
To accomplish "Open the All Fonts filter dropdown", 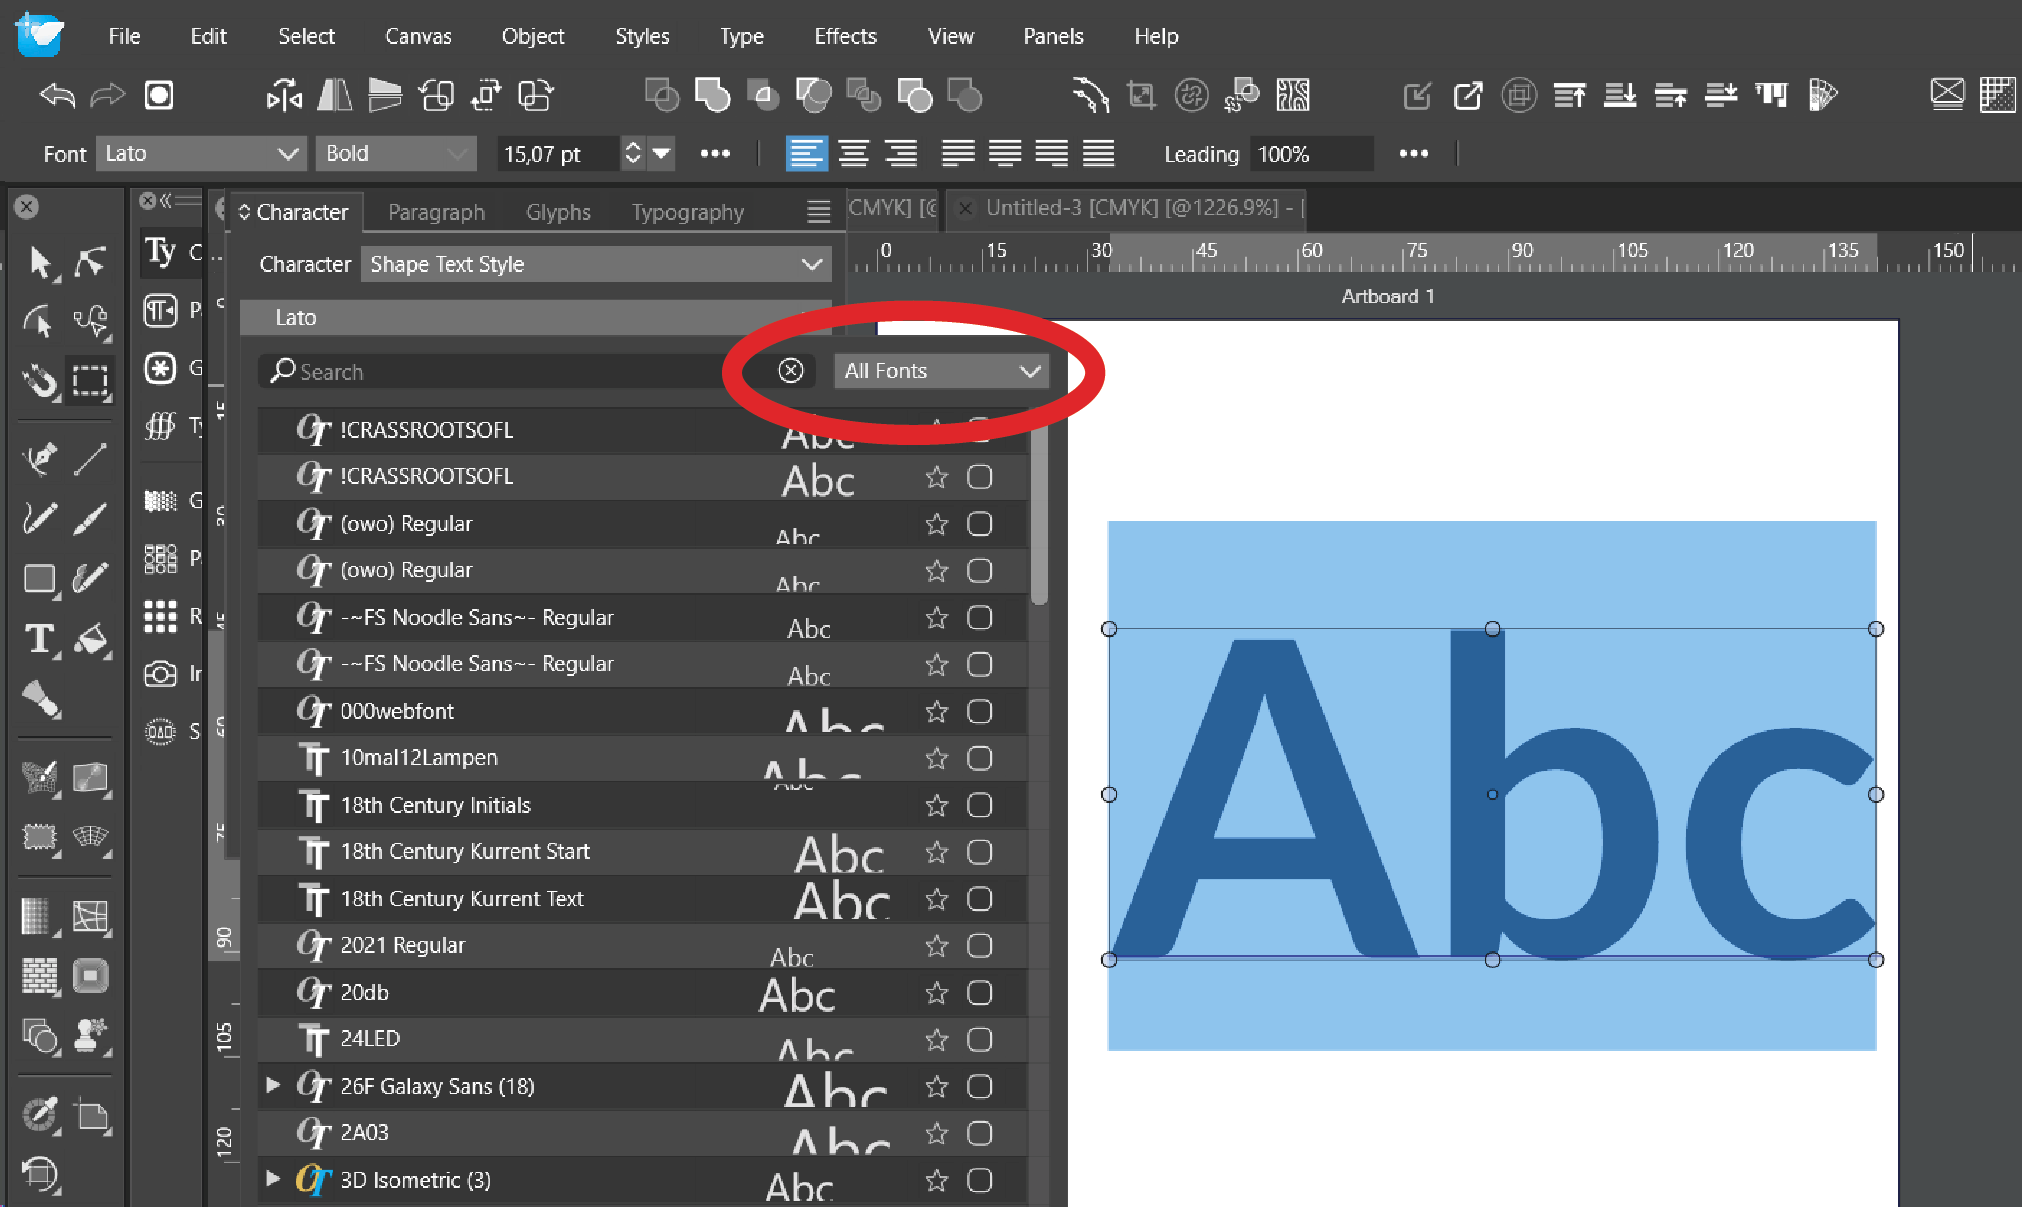I will click(x=940, y=371).
